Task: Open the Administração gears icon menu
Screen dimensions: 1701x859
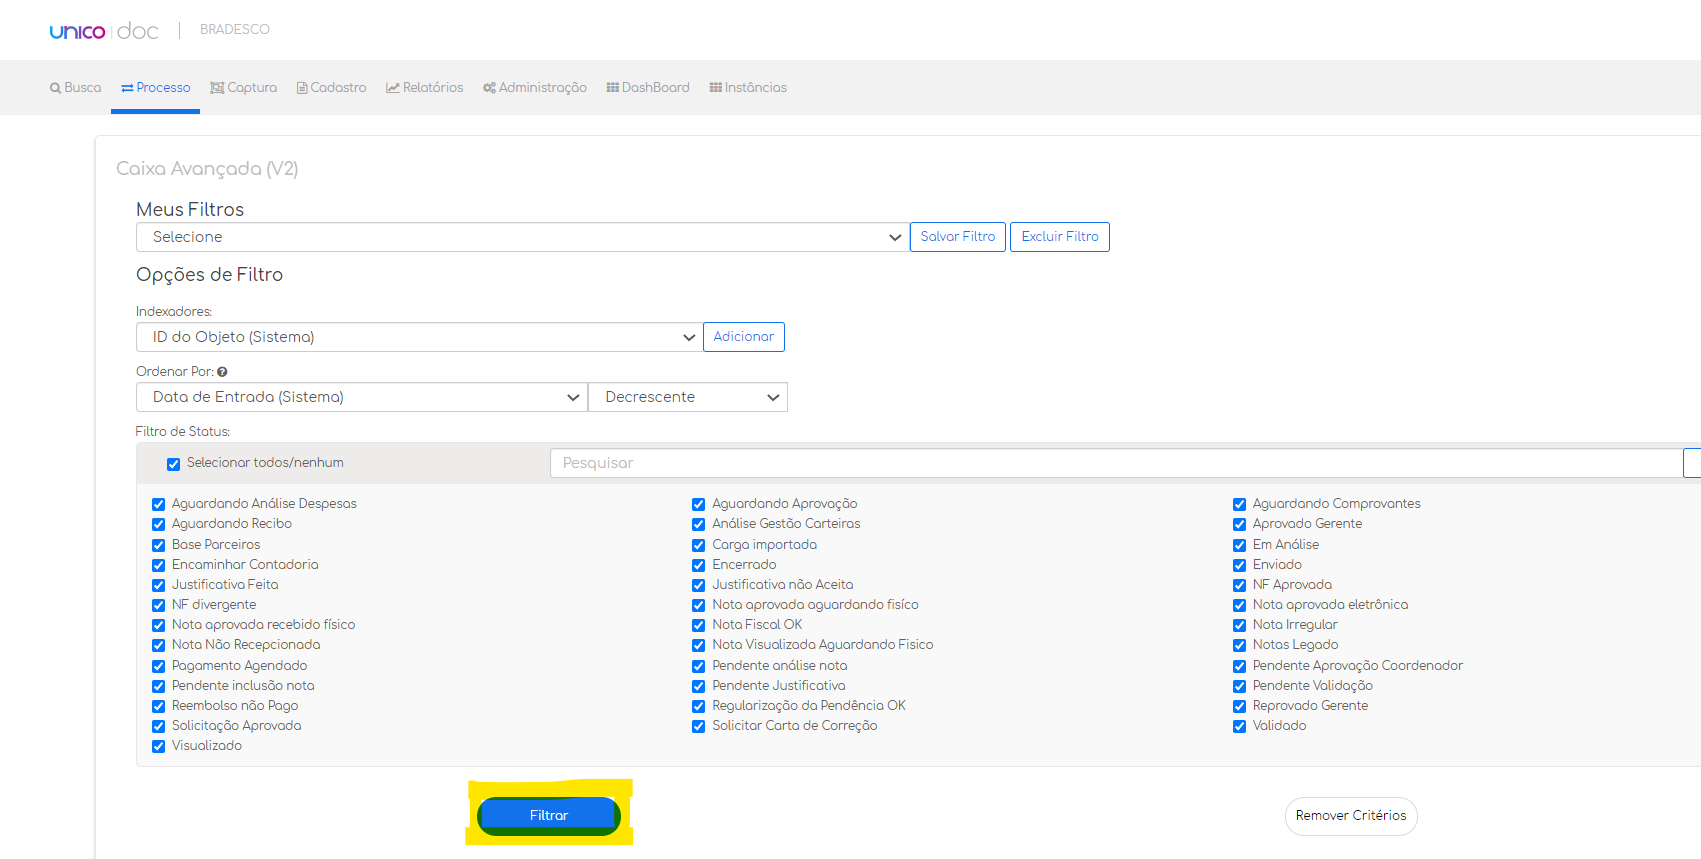Action: [x=489, y=88]
